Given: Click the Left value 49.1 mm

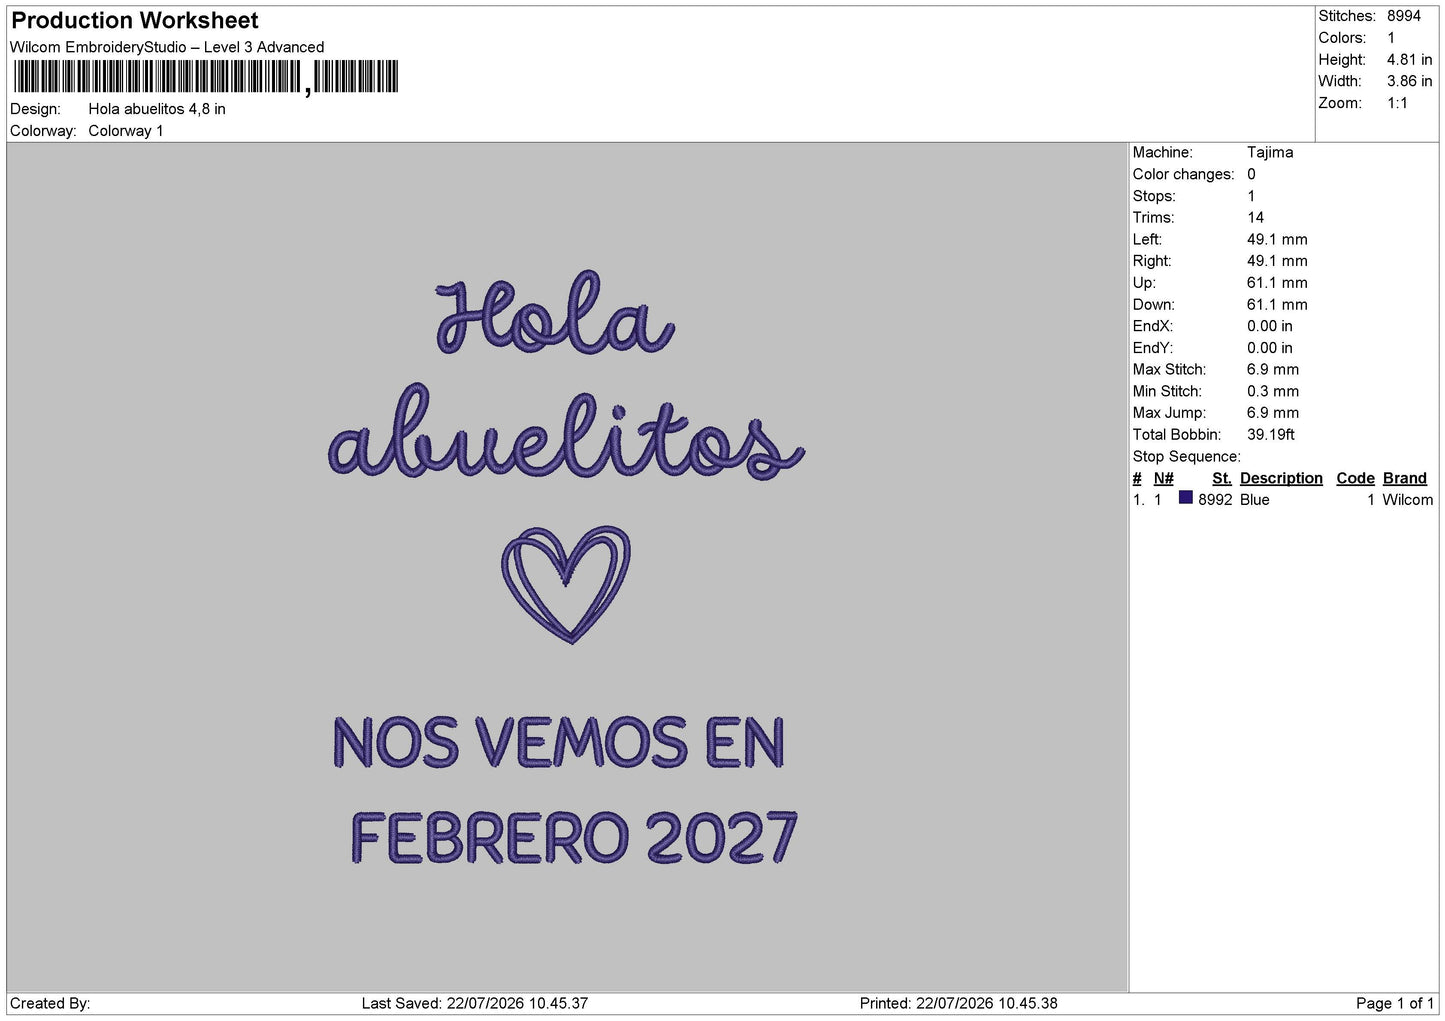Looking at the screenshot, I should (1277, 239).
